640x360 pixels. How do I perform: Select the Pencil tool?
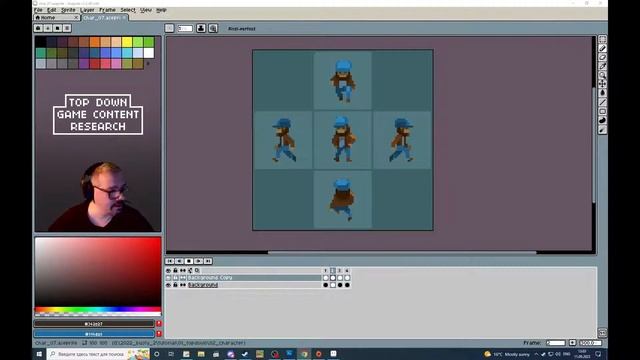(602, 48)
